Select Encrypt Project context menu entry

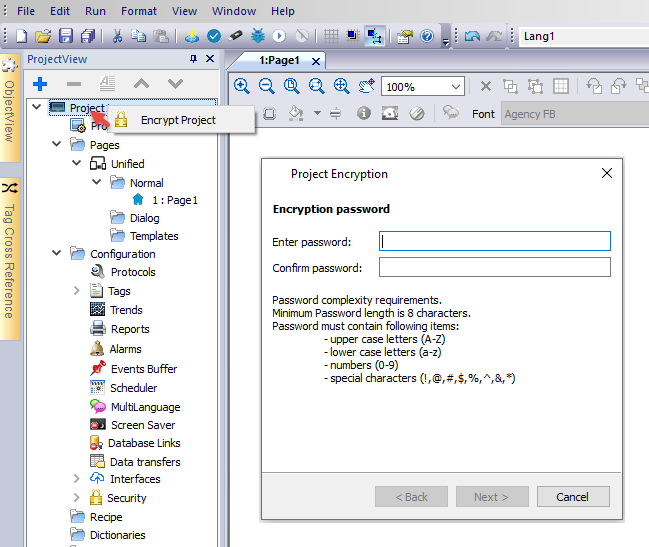[x=178, y=120]
